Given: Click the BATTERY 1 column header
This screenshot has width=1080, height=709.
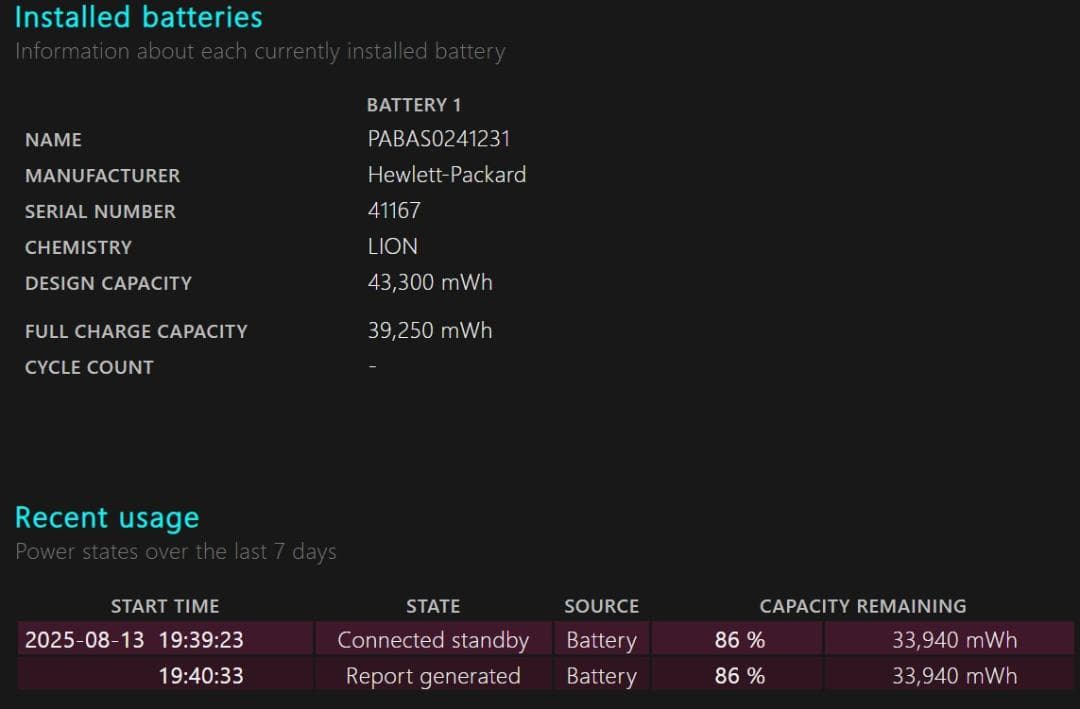Looking at the screenshot, I should [x=414, y=105].
